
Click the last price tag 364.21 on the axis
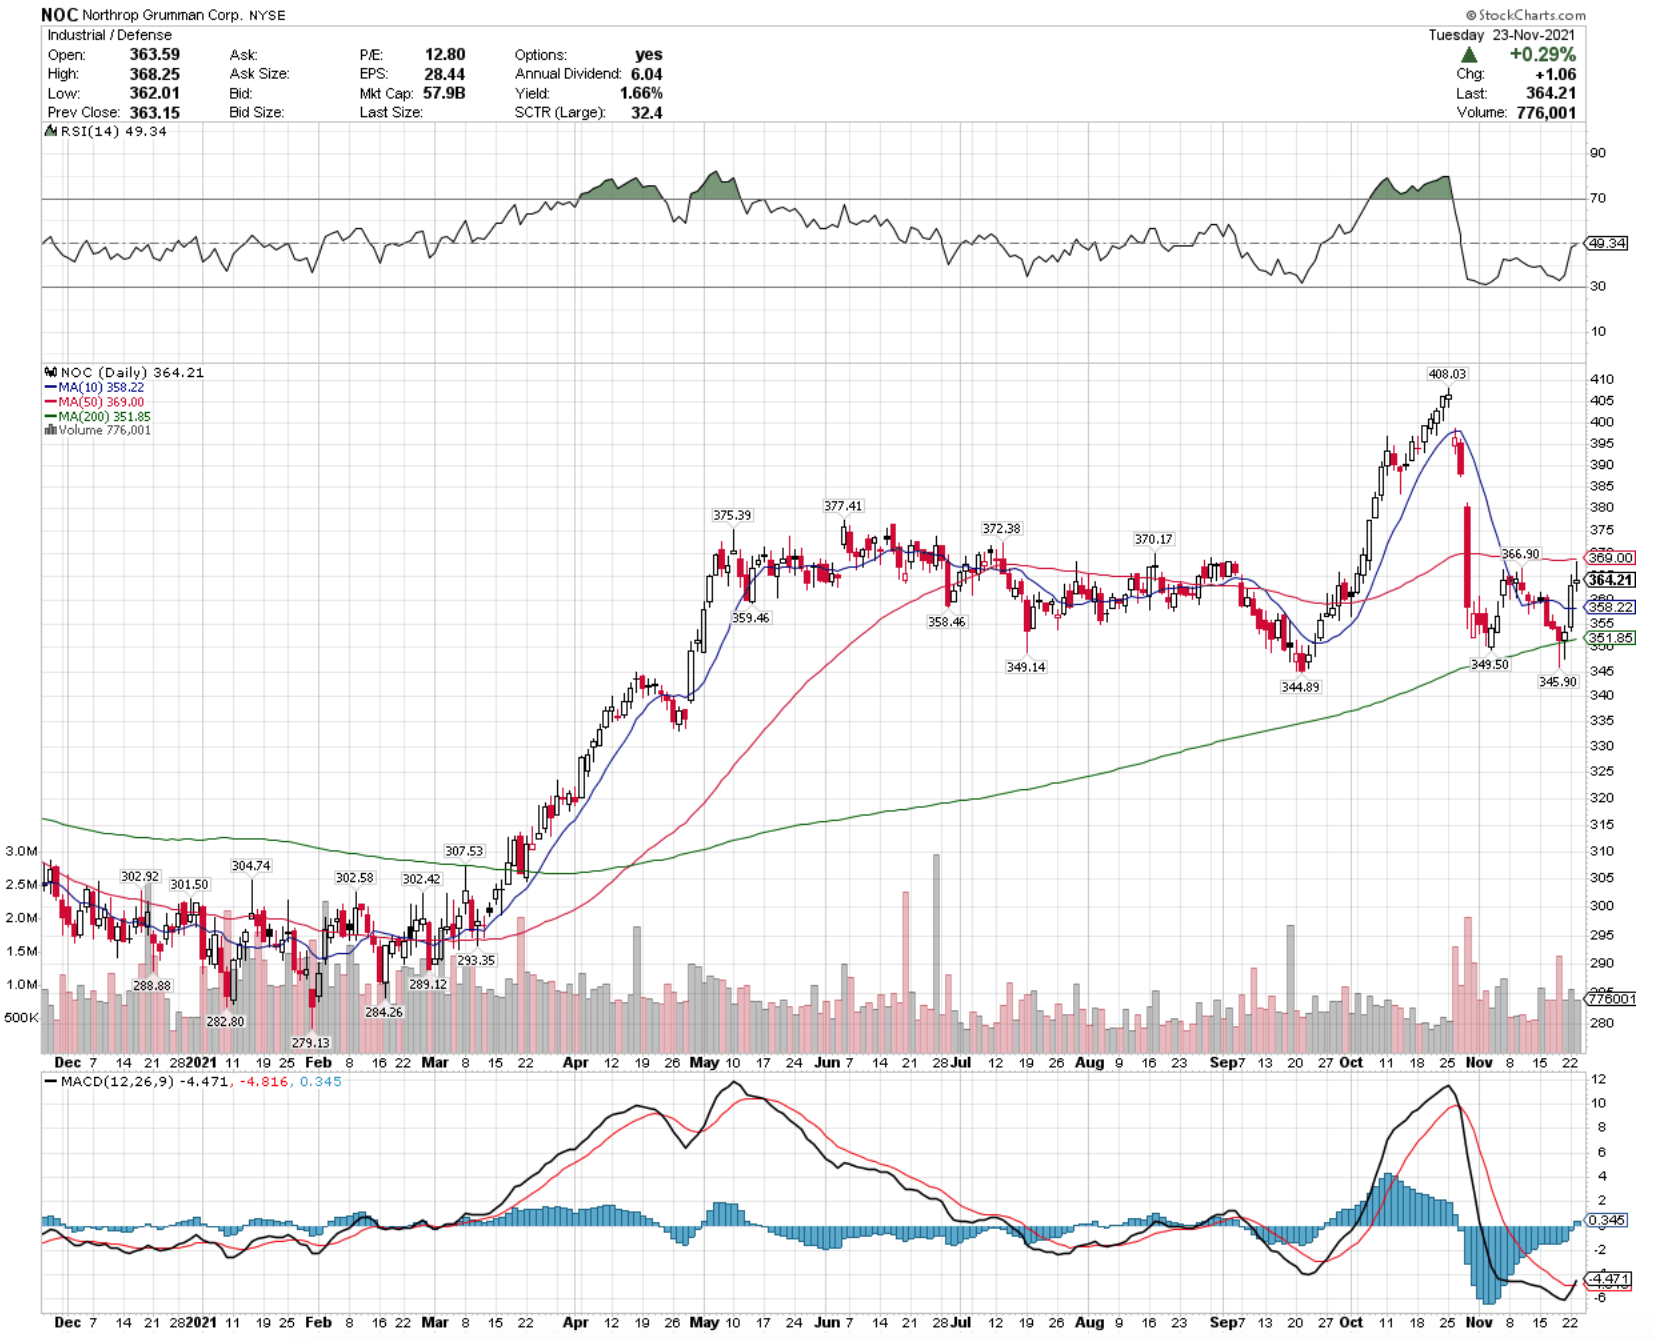[x=1610, y=580]
